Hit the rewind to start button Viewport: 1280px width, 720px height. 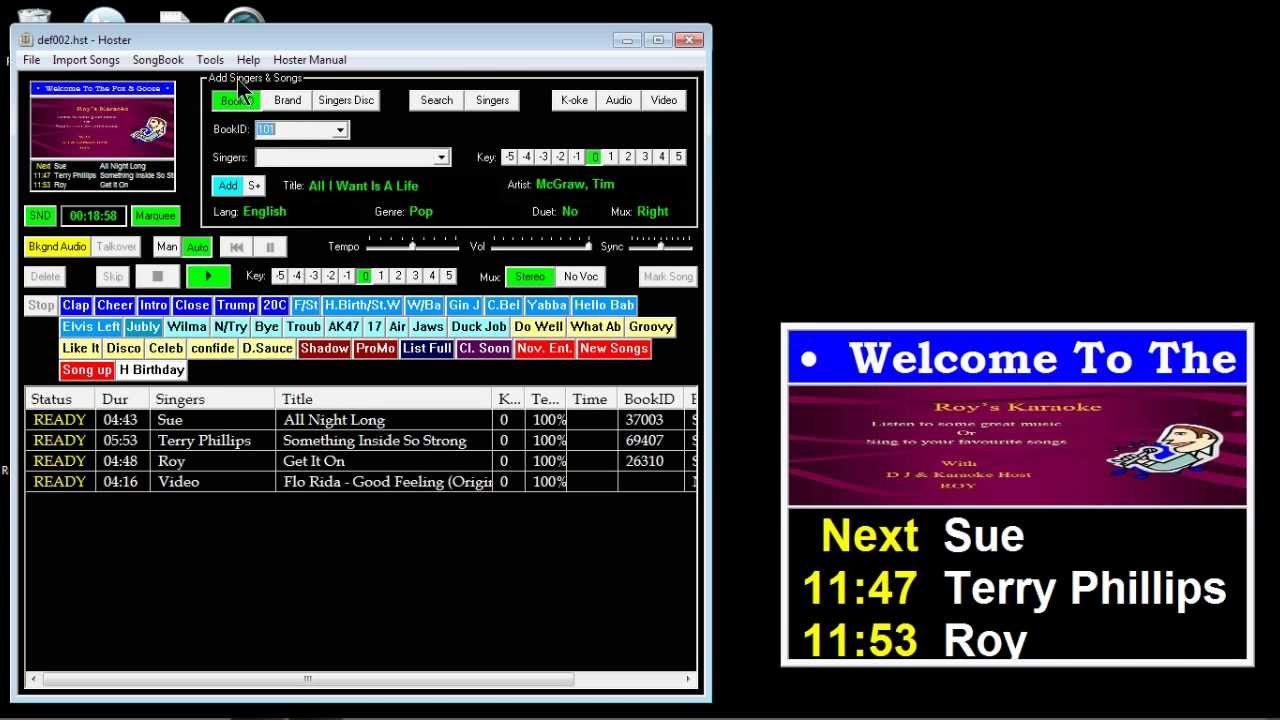(236, 247)
